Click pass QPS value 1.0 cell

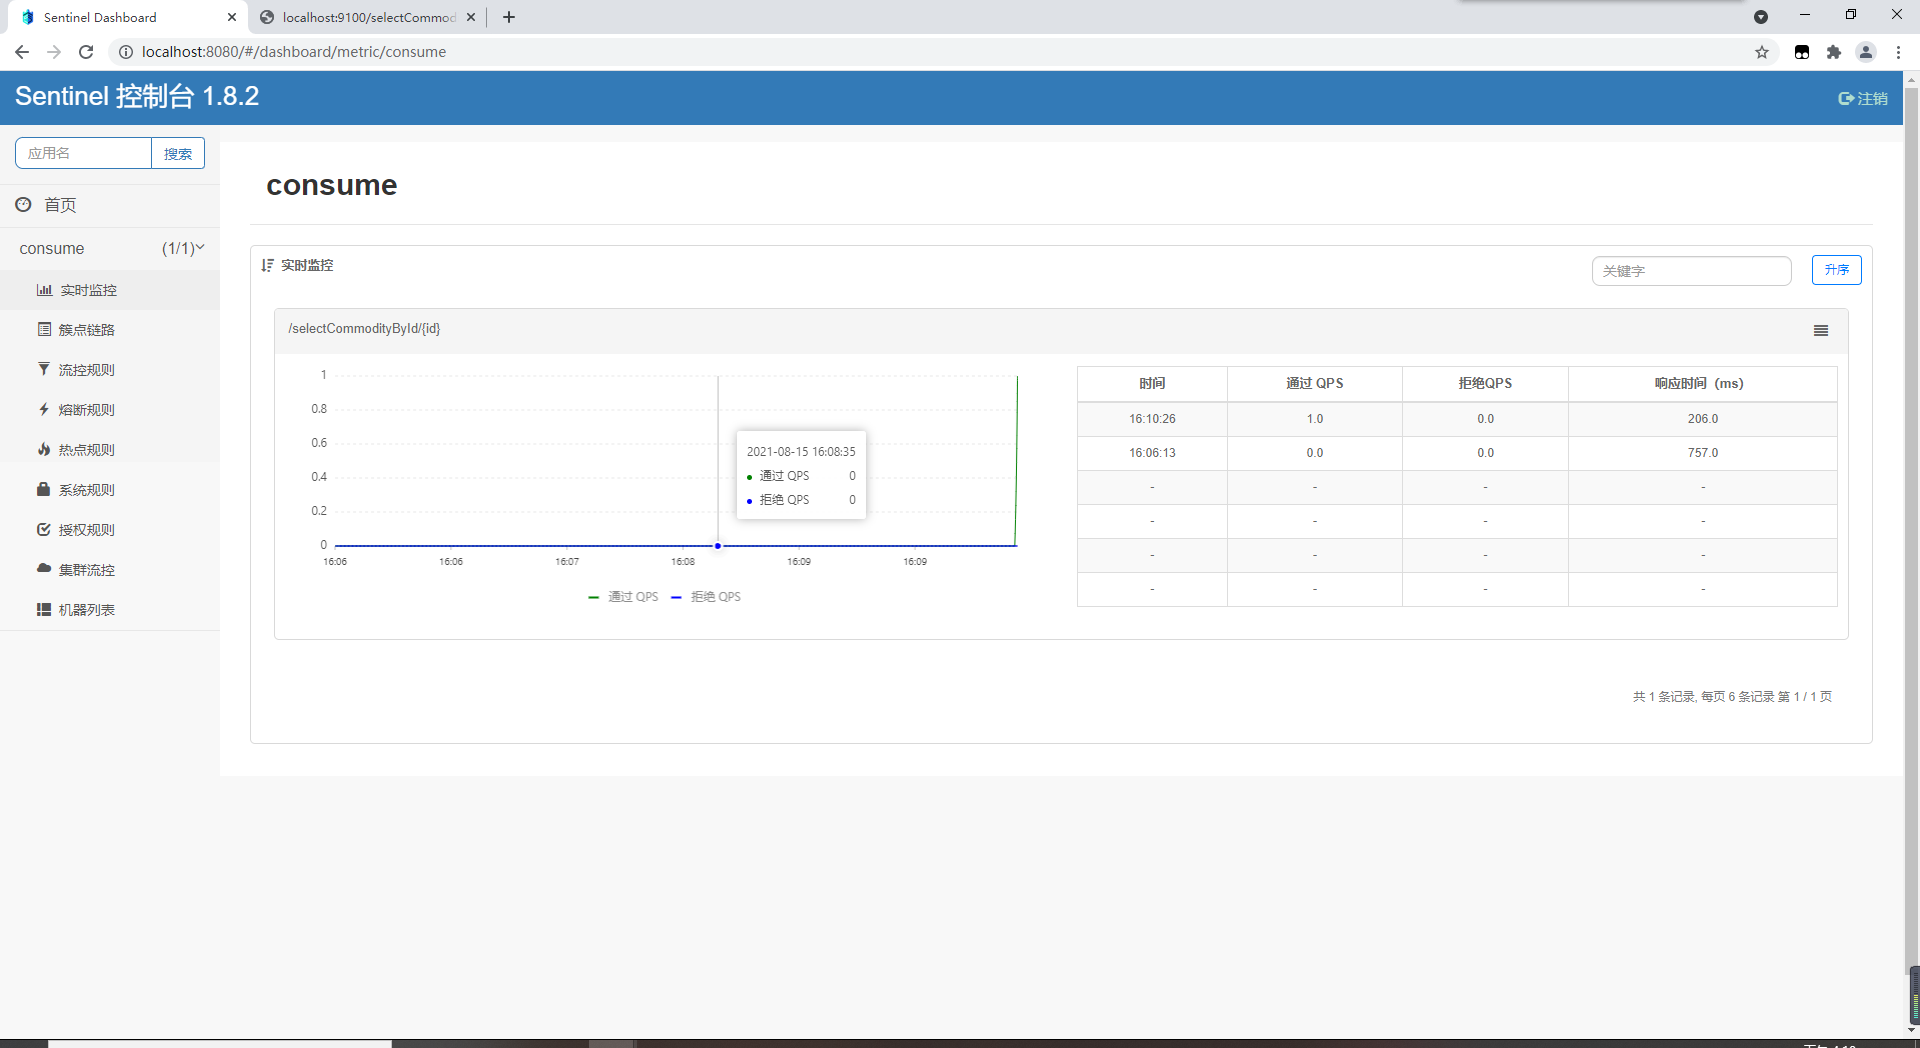(1314, 419)
